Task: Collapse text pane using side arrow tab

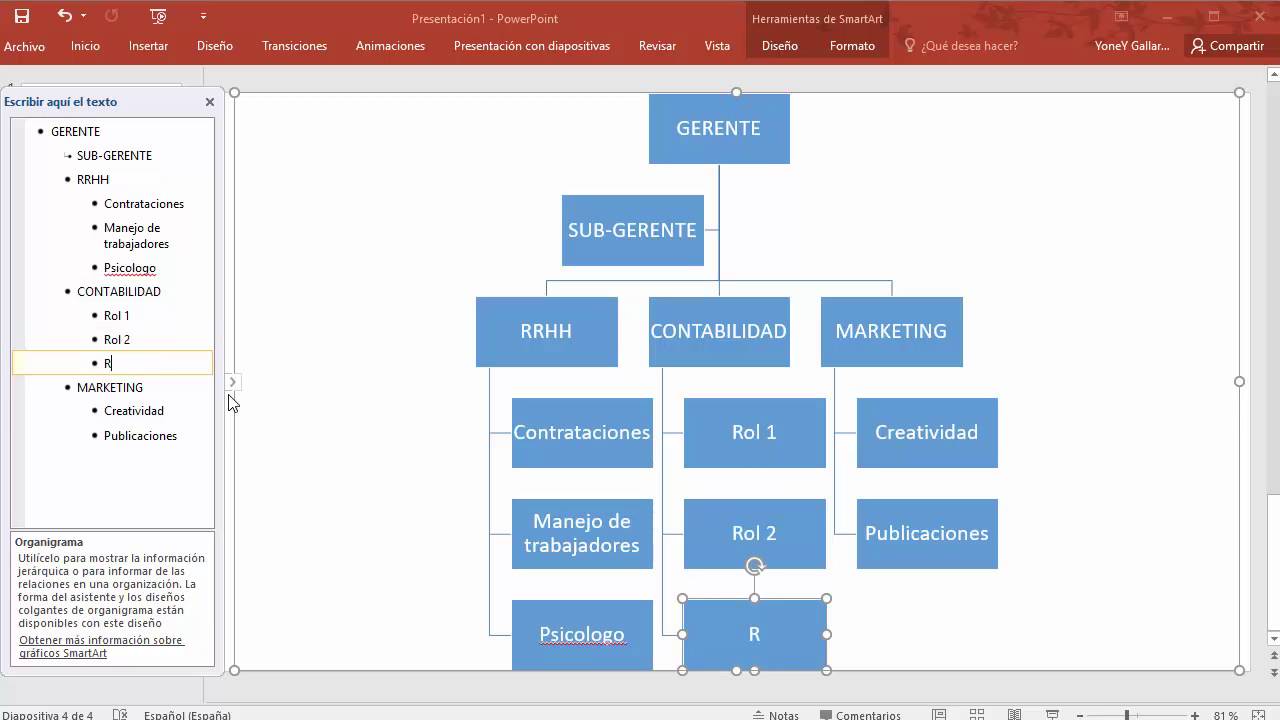Action: click(232, 382)
